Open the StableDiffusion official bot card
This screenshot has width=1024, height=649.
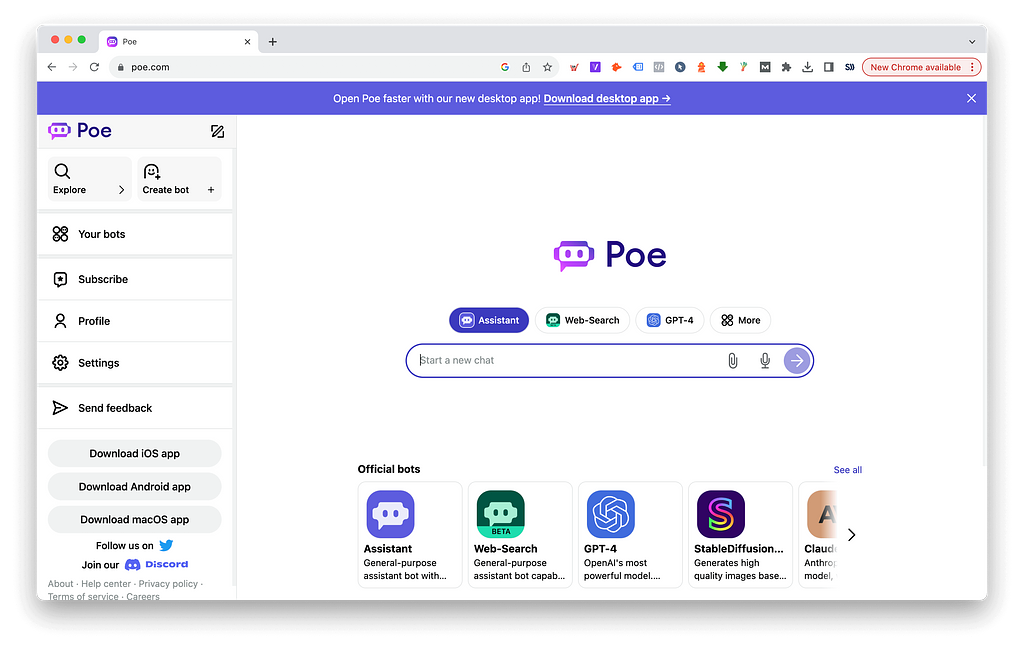point(741,535)
